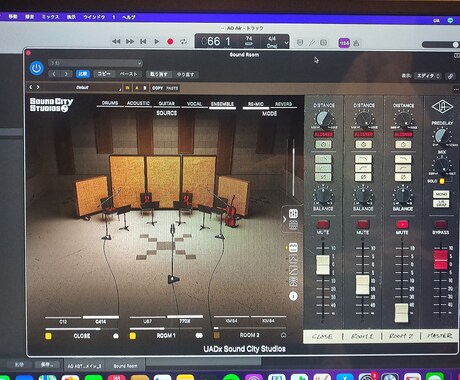Toggle the cycle loop icon in transport
The image size is (460, 380).
[183, 42]
